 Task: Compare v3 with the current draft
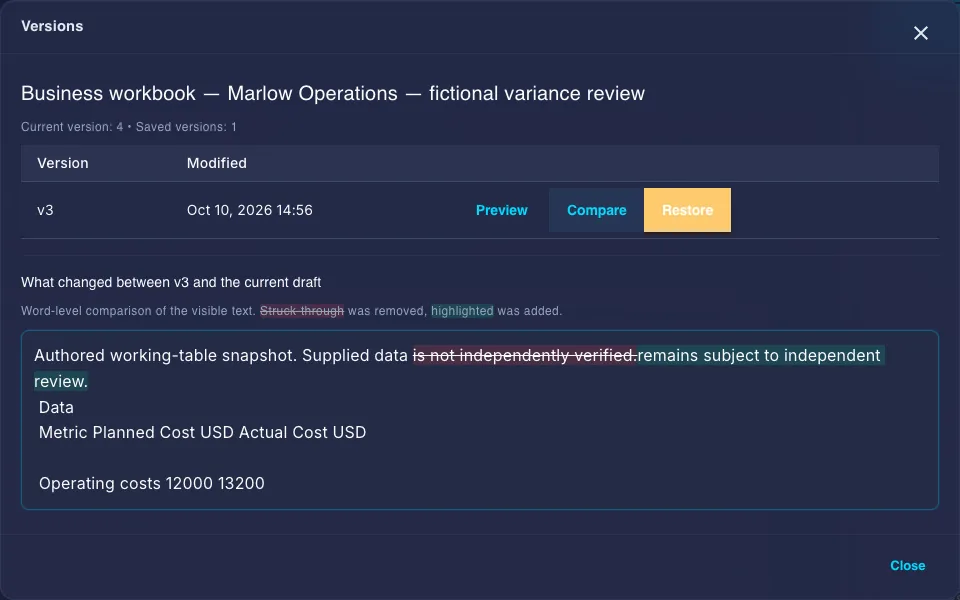tap(596, 210)
